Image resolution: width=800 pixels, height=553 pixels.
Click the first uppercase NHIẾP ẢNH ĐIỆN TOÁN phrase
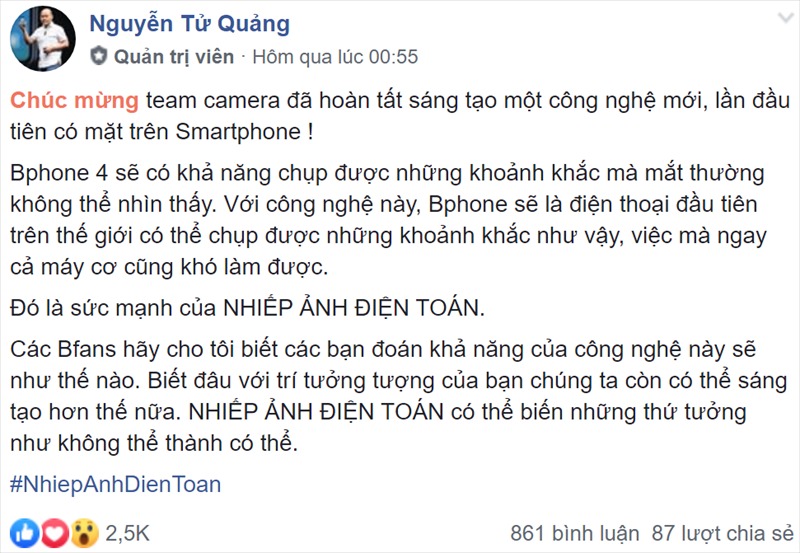[353, 308]
